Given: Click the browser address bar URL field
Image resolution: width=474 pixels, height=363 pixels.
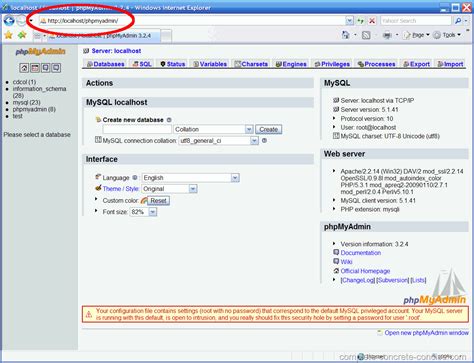Looking at the screenshot, I should pos(192,21).
